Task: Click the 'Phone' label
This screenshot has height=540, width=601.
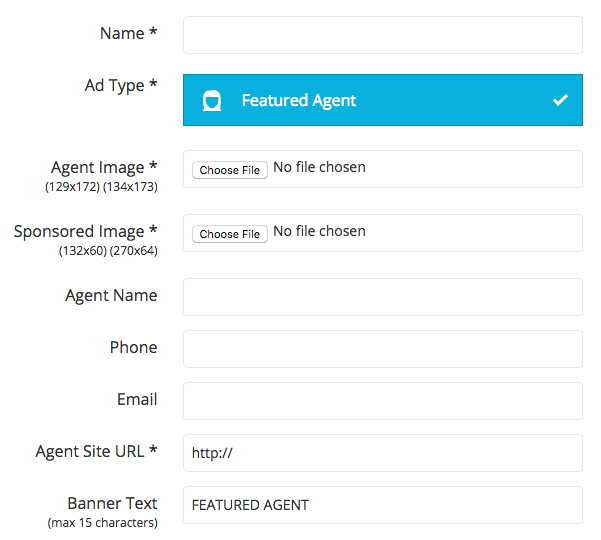Action: point(134,347)
